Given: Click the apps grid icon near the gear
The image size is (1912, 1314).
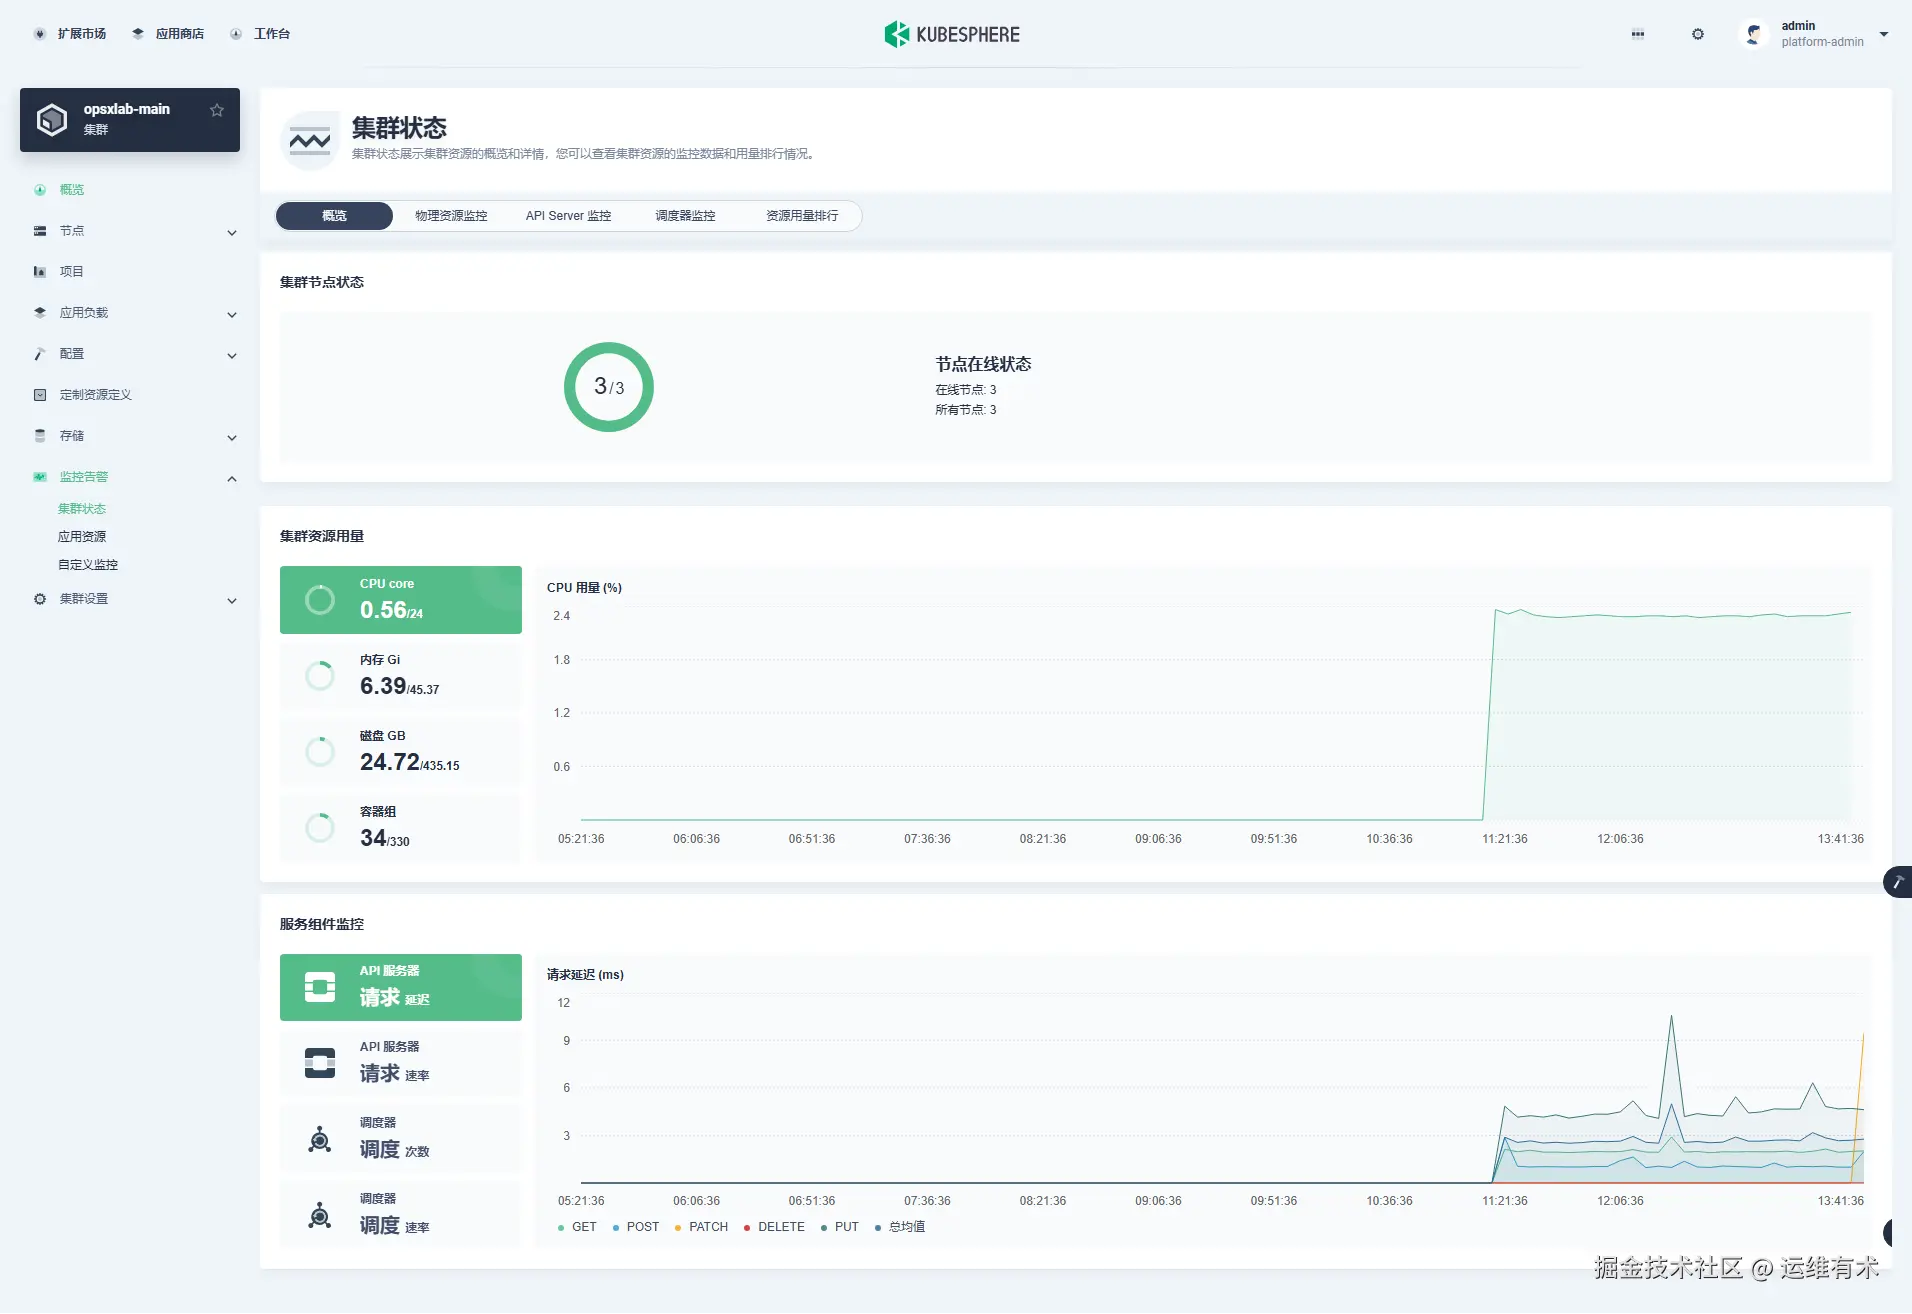Looking at the screenshot, I should [x=1637, y=33].
